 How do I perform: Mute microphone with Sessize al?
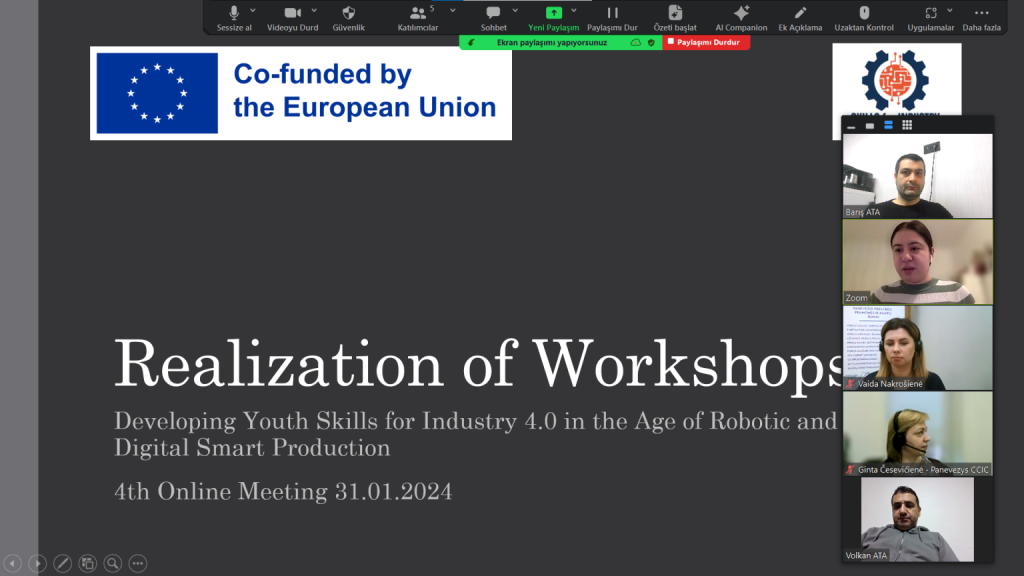234,13
